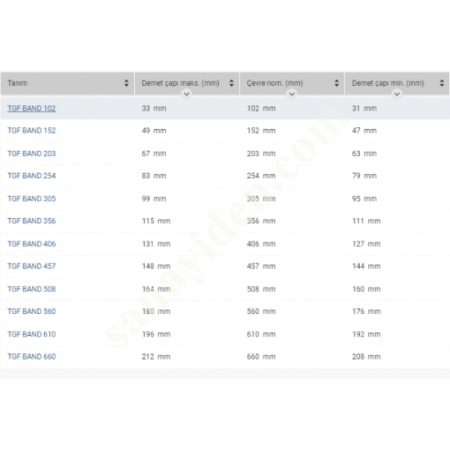This screenshot has width=450, height=450.
Task: Select the TGF BAND 203 product link
Action: pyautogui.click(x=32, y=153)
